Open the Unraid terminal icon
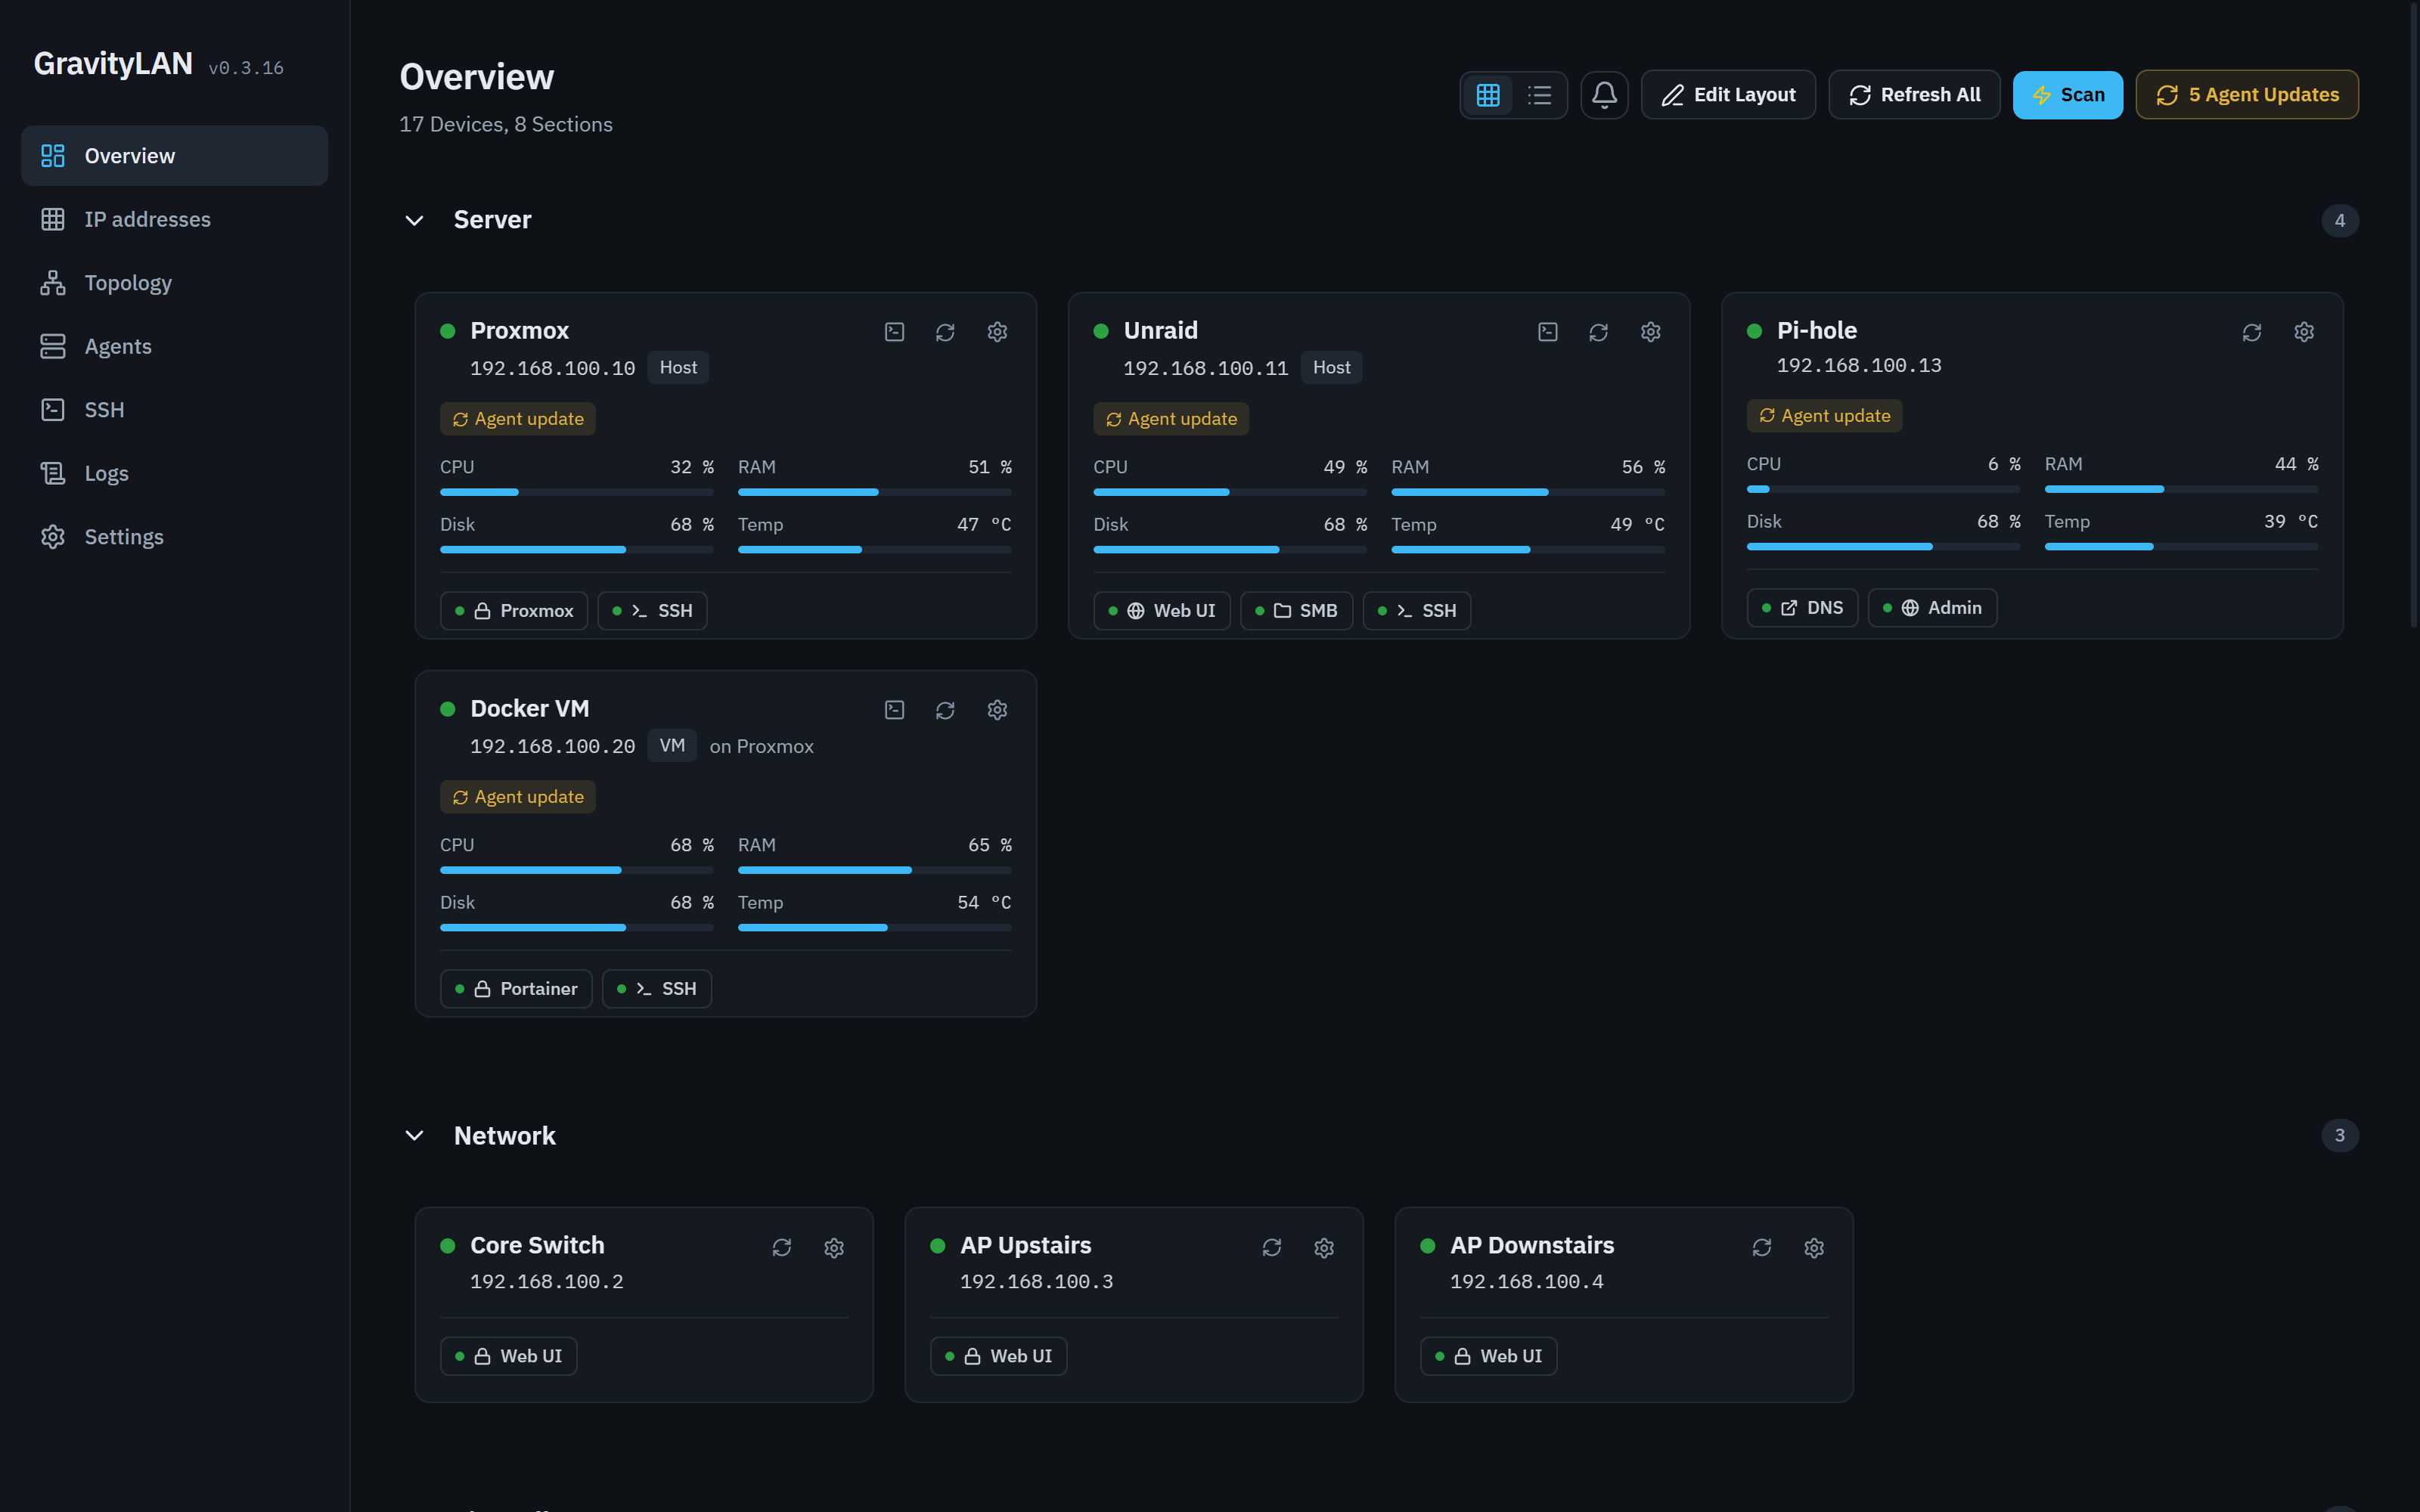Screen dimensions: 2420x1512 click(1547, 332)
